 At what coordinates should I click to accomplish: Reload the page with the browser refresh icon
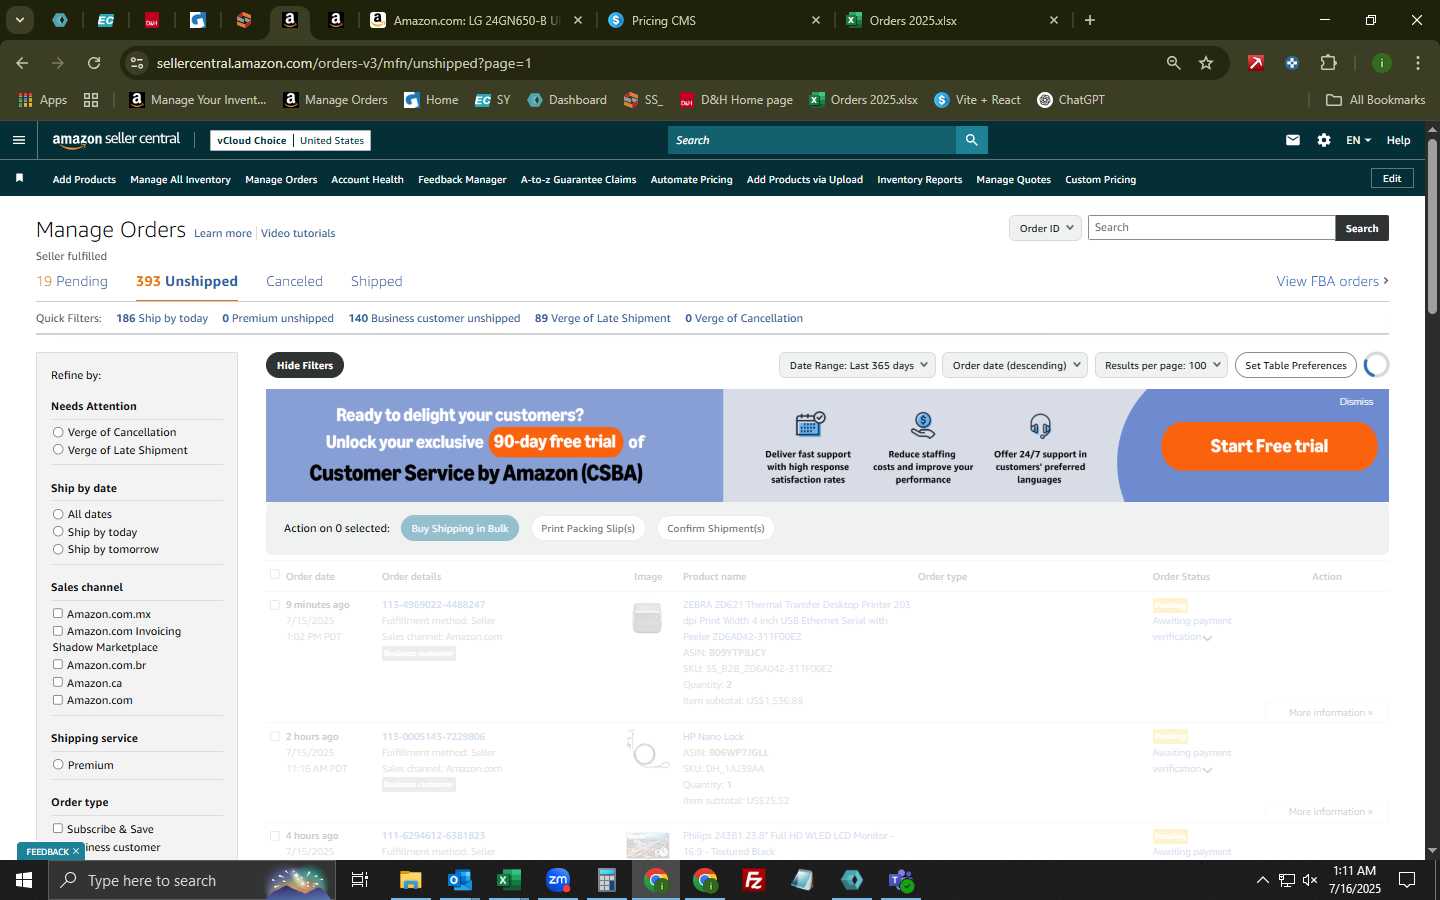[94, 63]
